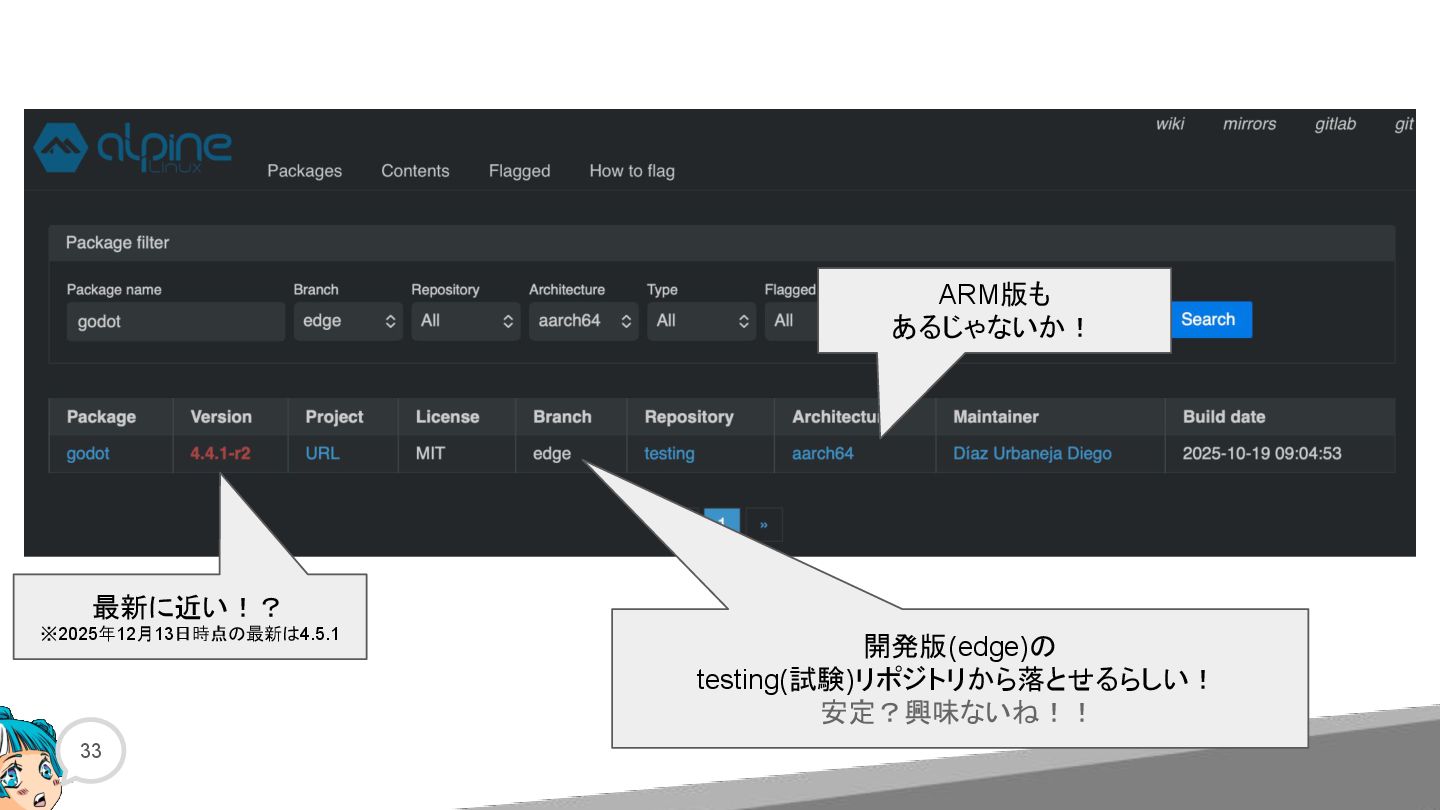Open the Packages menu item

(304, 171)
